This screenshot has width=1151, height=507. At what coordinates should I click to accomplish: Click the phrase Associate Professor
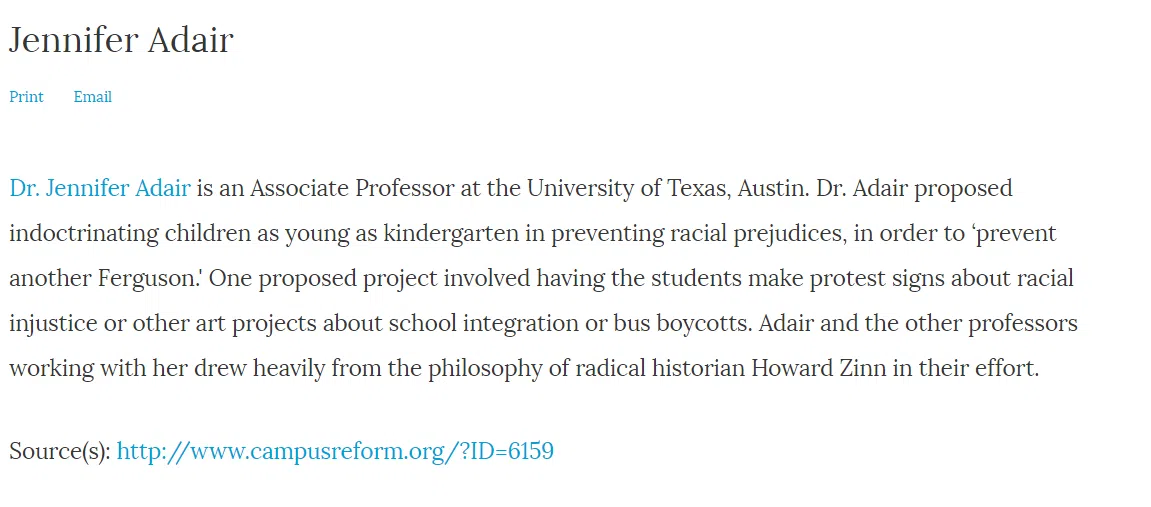[352, 189]
